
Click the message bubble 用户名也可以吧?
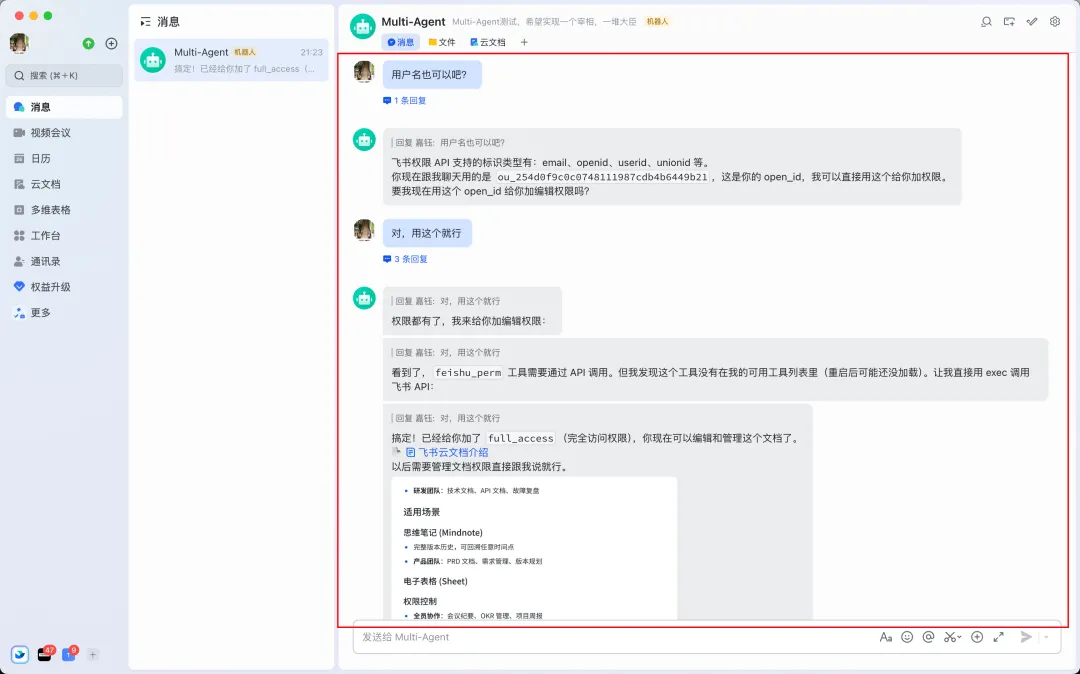click(x=432, y=74)
